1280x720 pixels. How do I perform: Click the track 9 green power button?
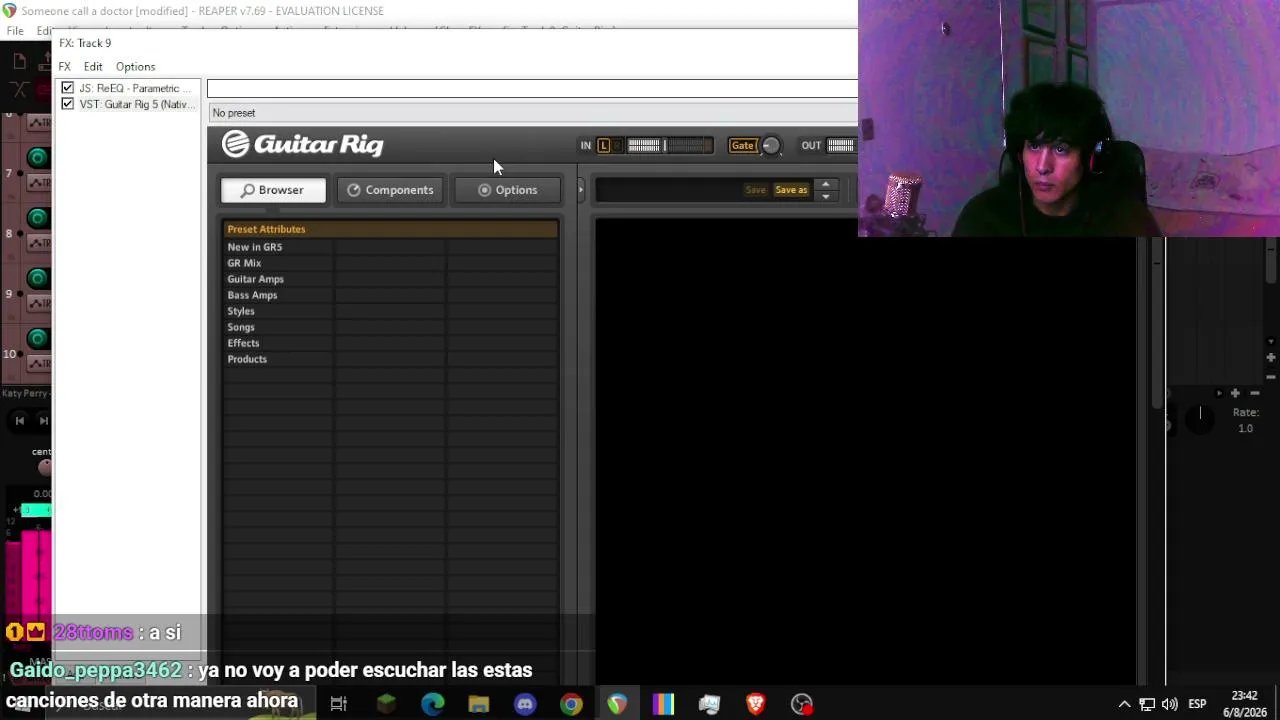tap(37, 278)
